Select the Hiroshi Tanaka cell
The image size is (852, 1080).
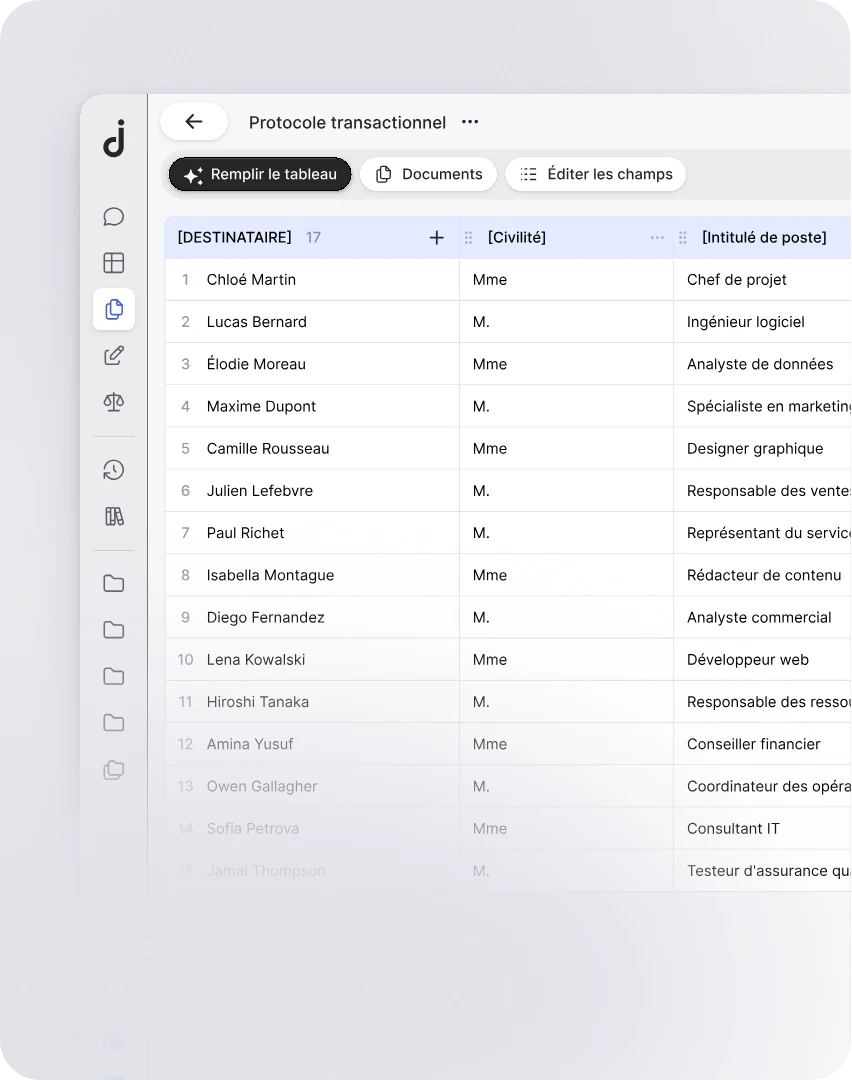pos(312,702)
